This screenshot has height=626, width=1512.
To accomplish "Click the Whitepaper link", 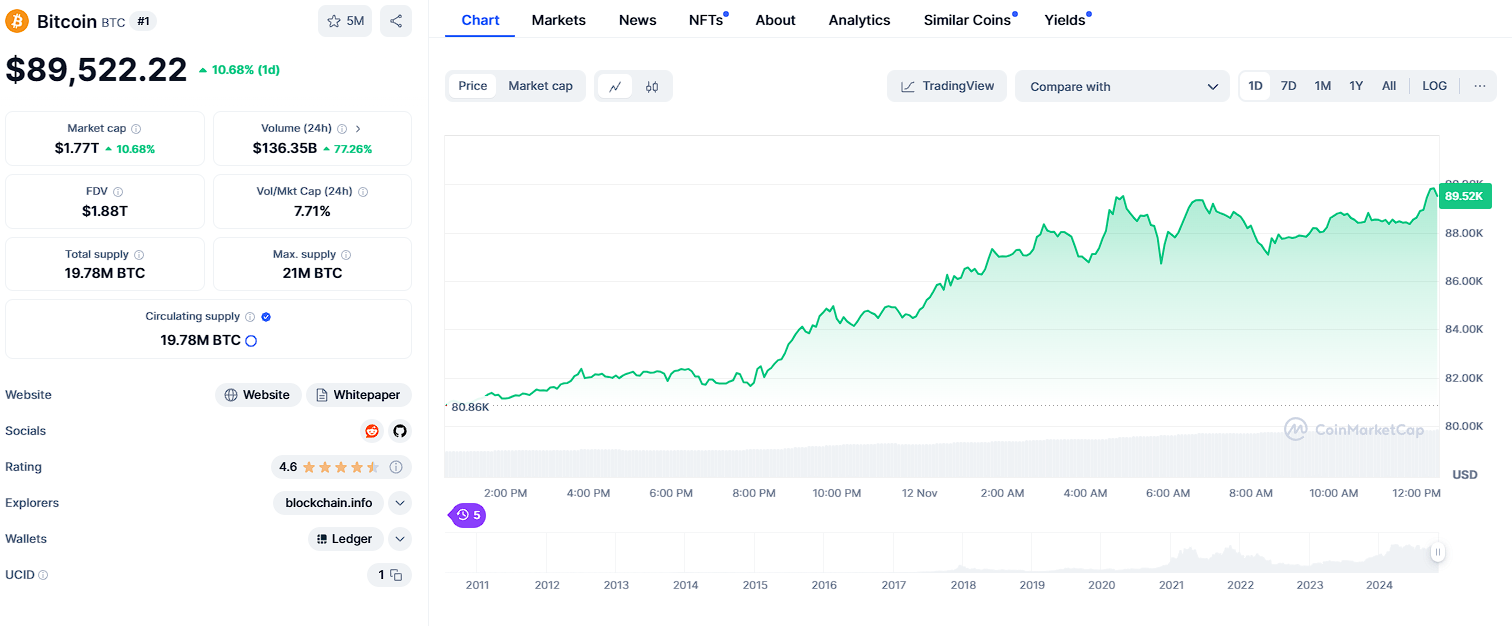I will [x=359, y=395].
